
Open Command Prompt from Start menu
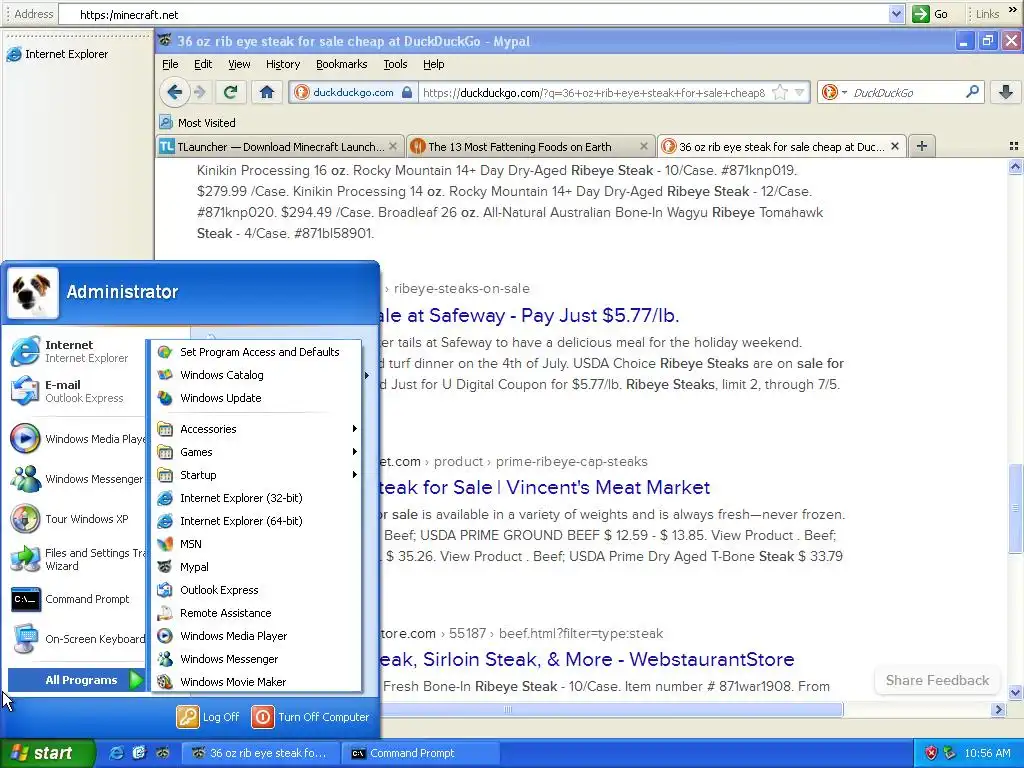pos(77,600)
